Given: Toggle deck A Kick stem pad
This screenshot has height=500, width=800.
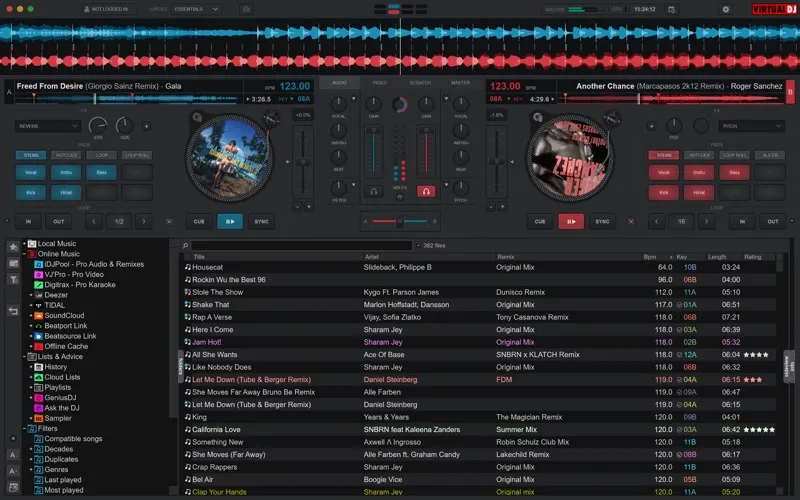Looking at the screenshot, I should [31, 192].
